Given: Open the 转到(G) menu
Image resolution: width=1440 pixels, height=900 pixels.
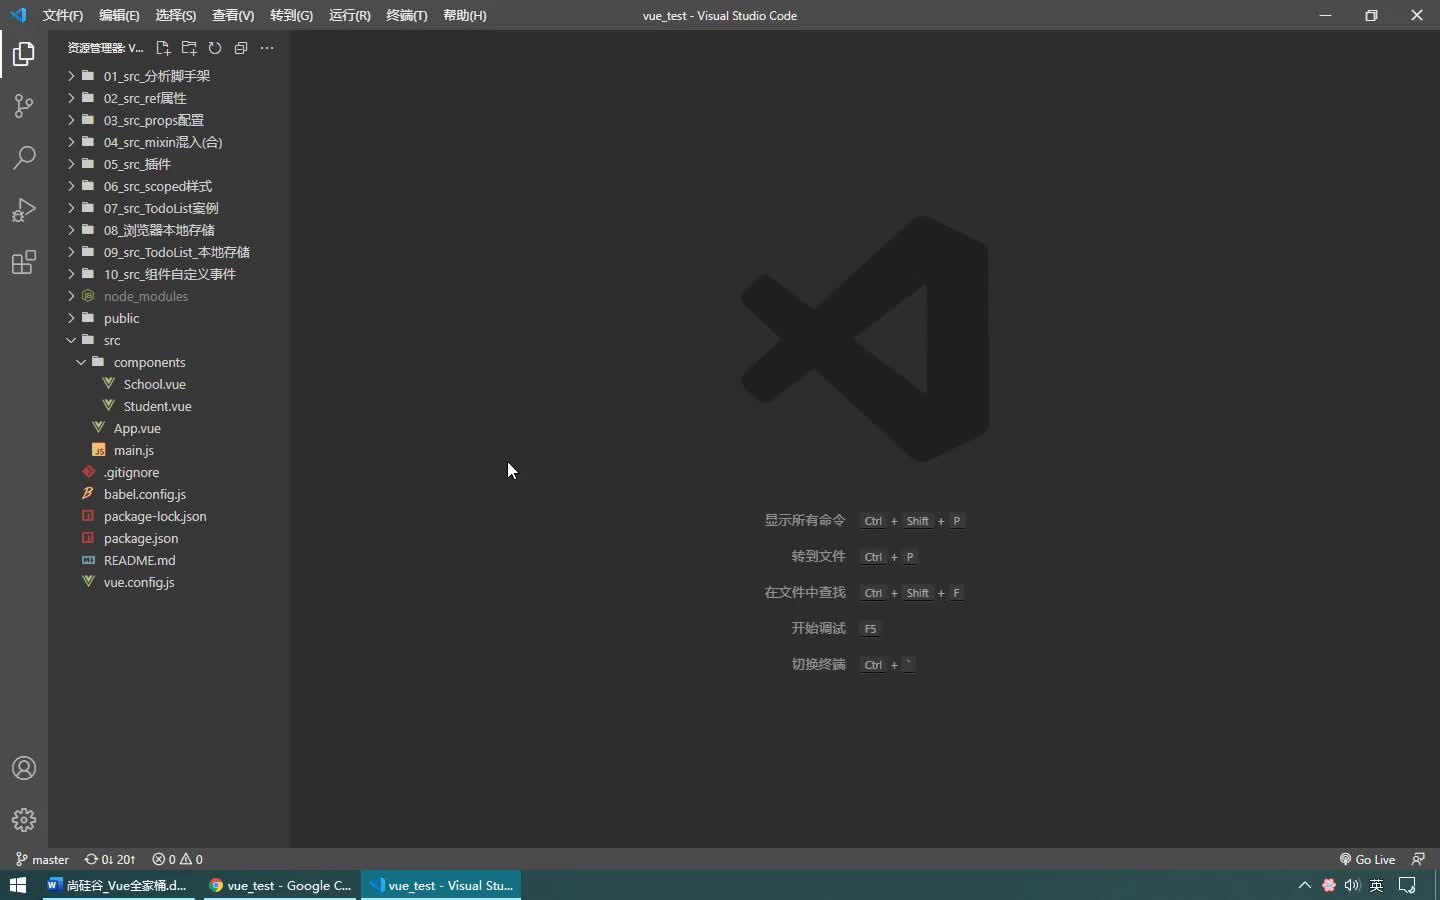Looking at the screenshot, I should 291,15.
